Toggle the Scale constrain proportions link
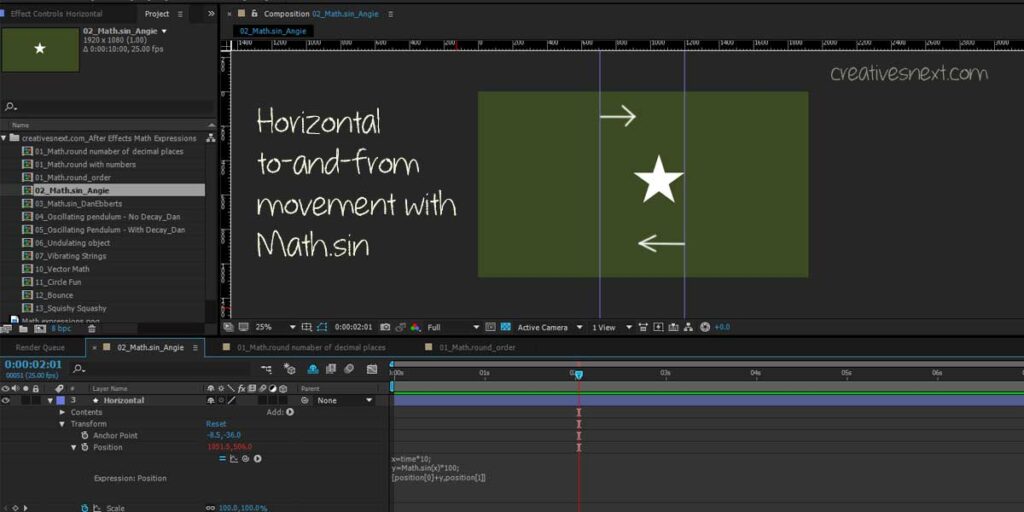Screen dimensions: 1024x512 (x=212, y=508)
